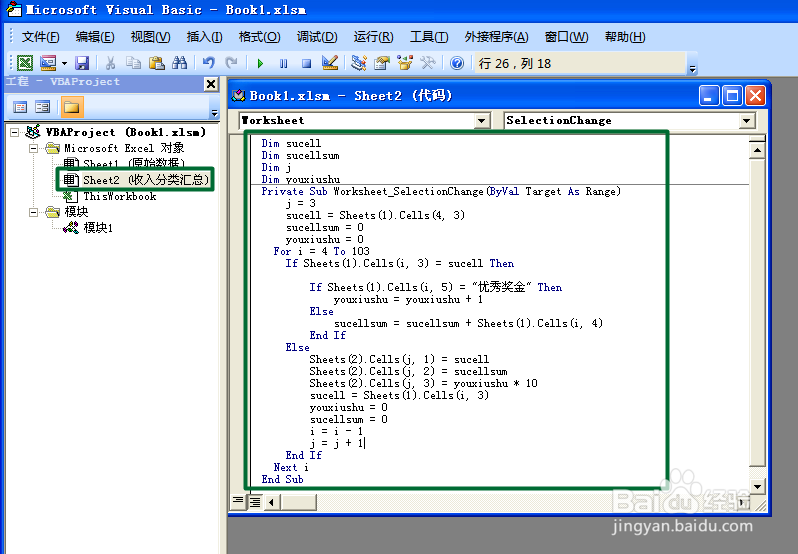Open 工具(T) menu
This screenshot has width=798, height=554.
pyautogui.click(x=429, y=37)
